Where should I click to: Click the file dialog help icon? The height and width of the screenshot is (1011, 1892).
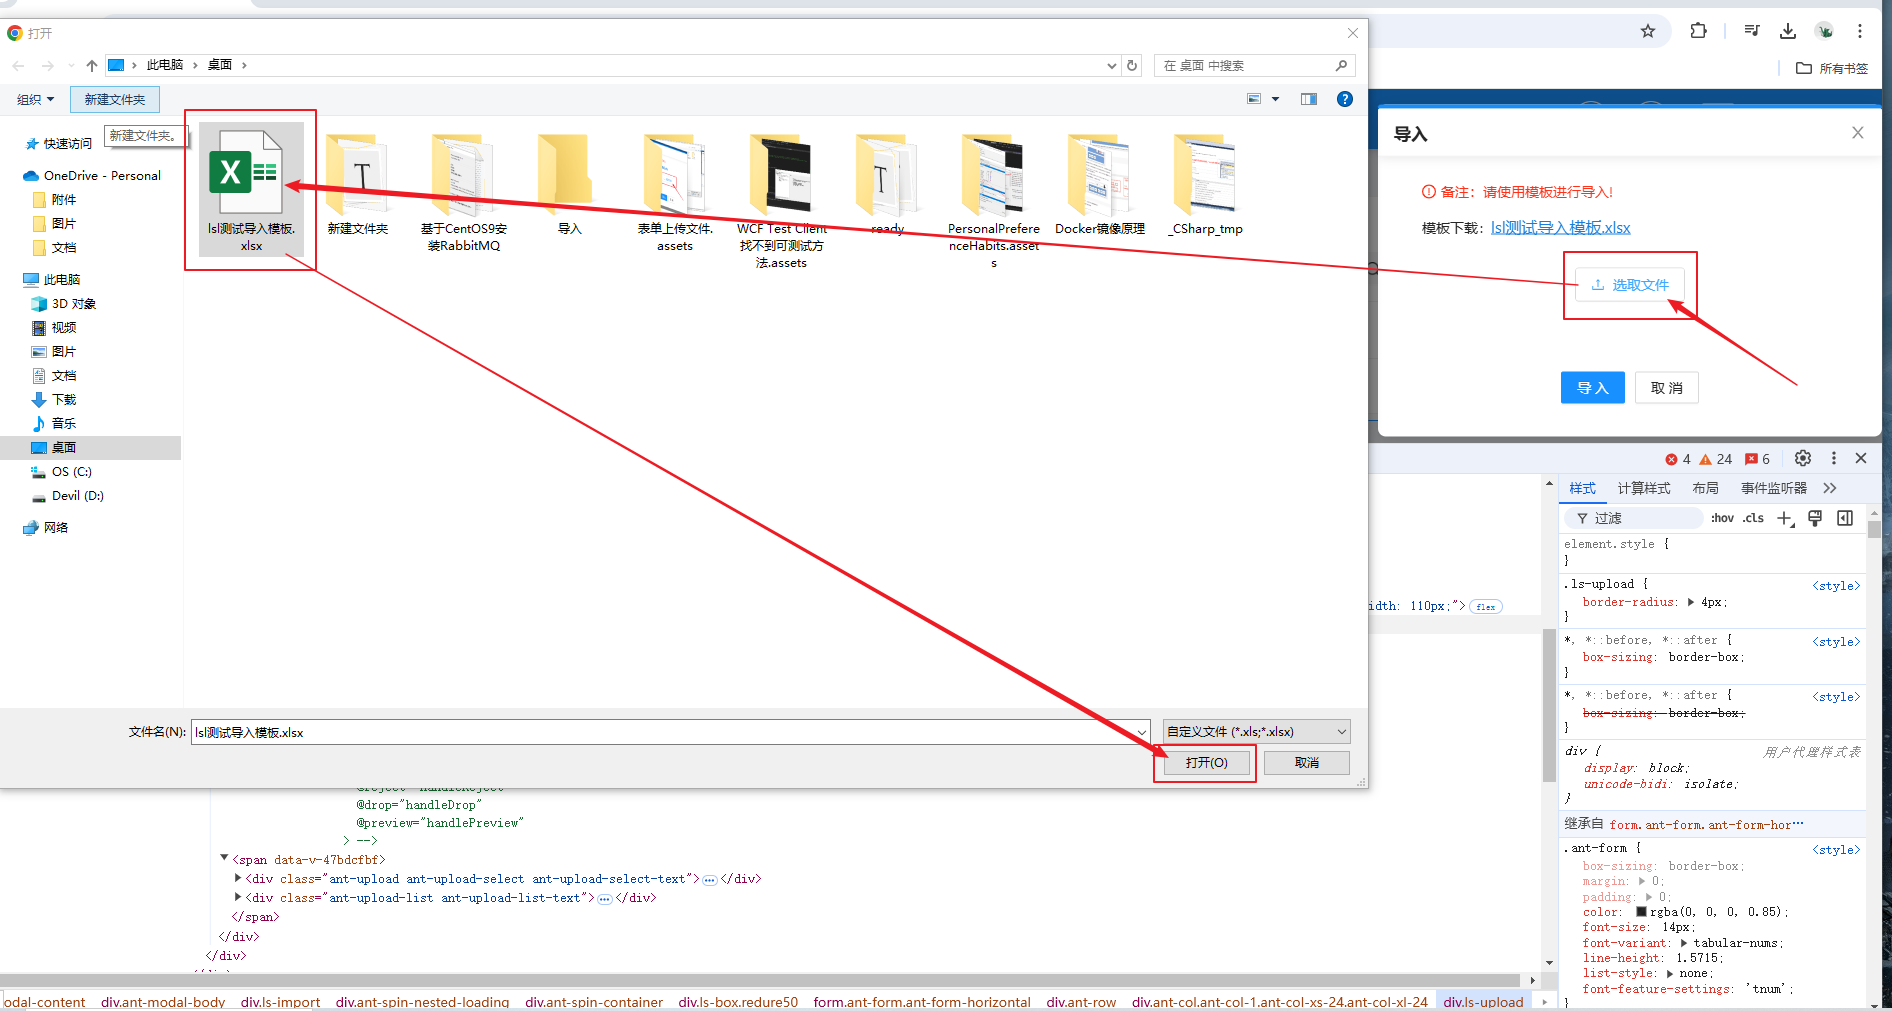1345,99
